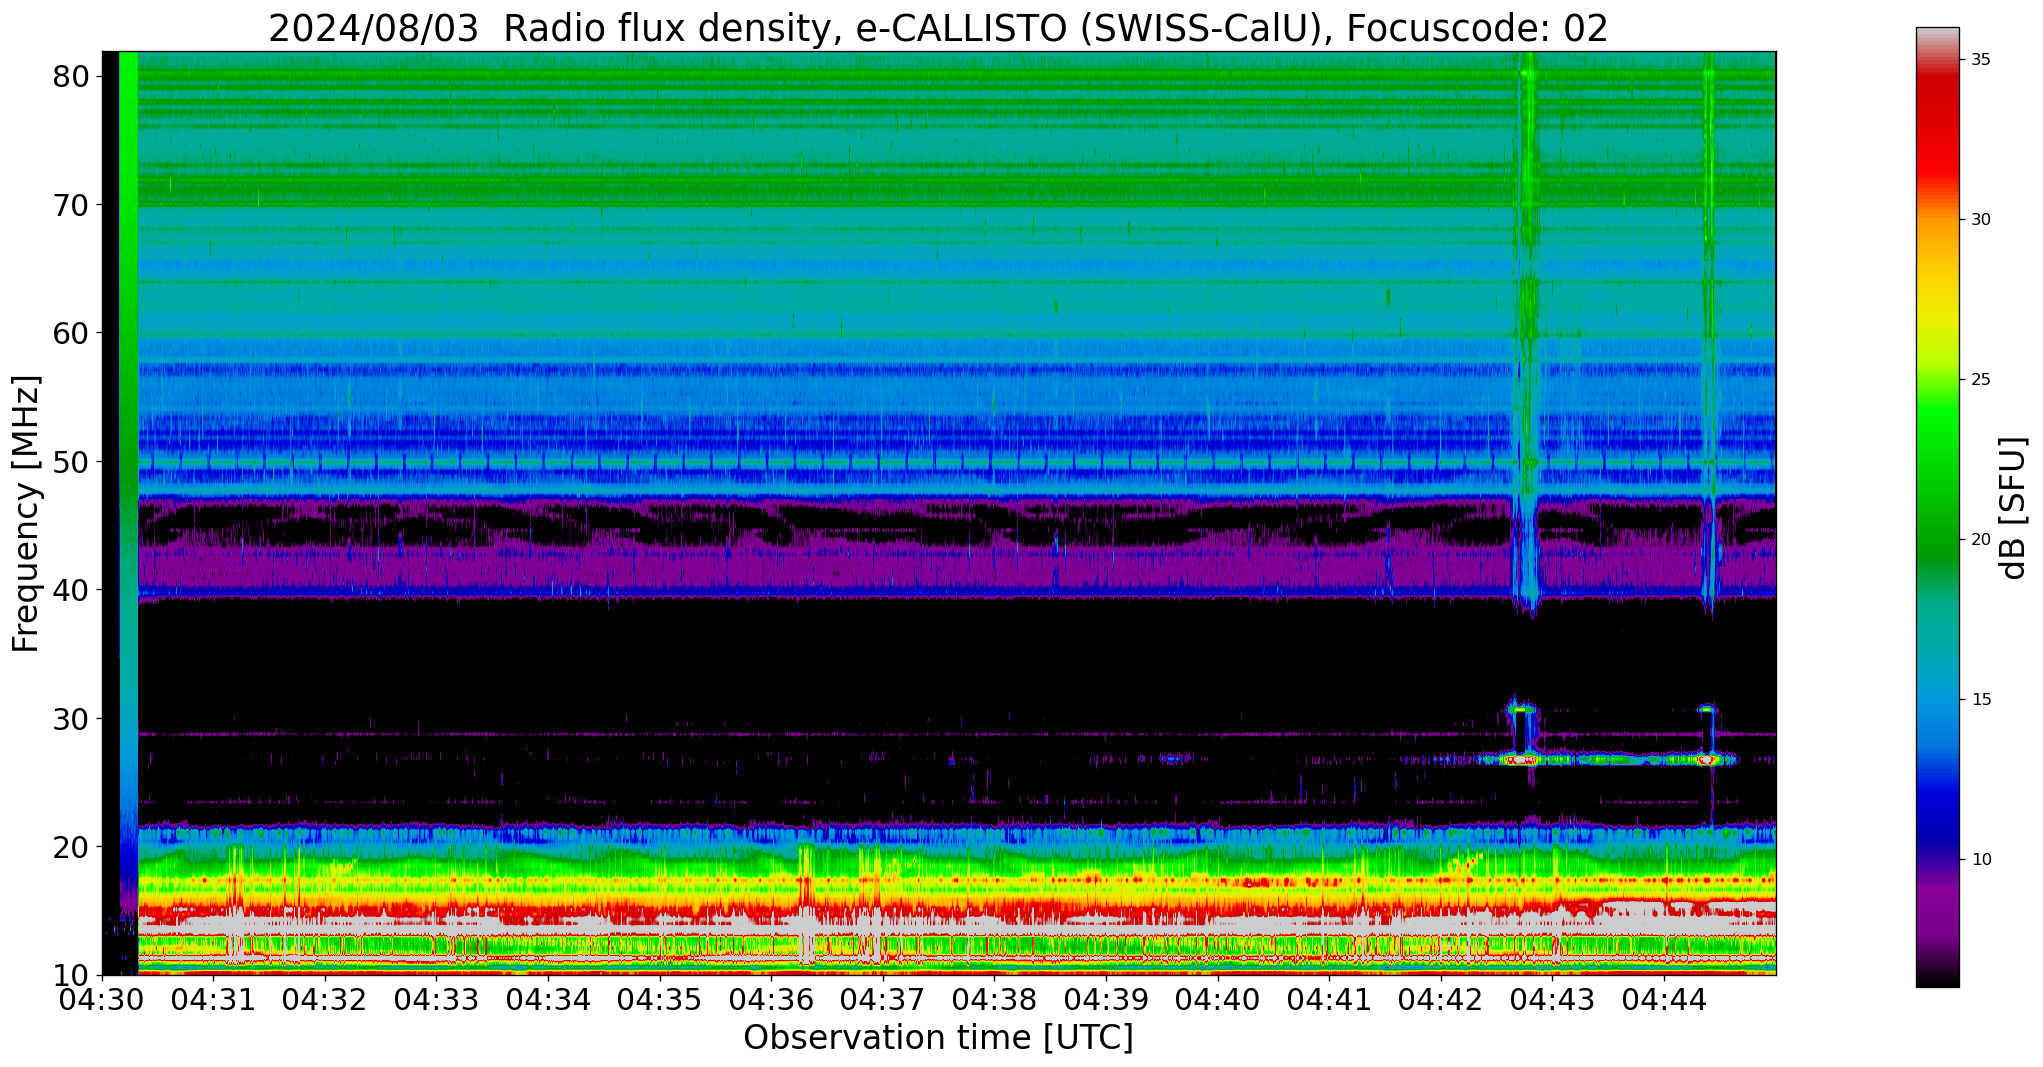This screenshot has height=1067, width=2043.
Task: Click the radio burst streak near 04:42:45
Action: 1526,330
